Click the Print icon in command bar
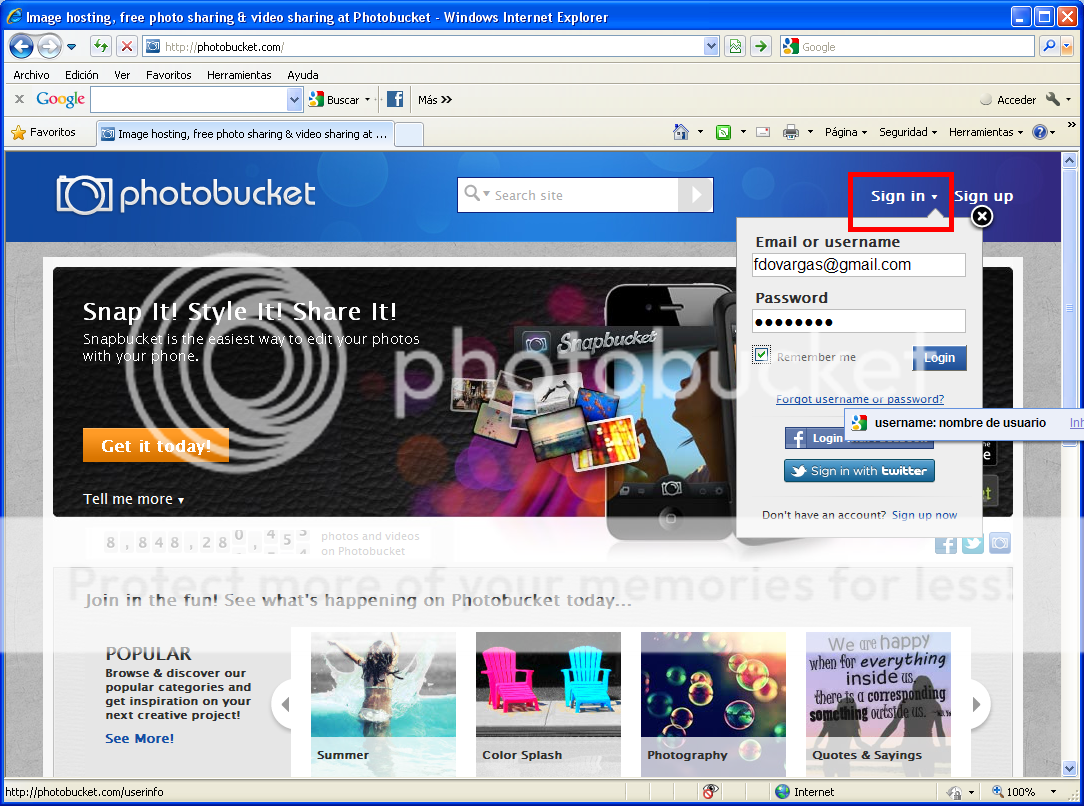This screenshot has width=1084, height=806. (791, 132)
